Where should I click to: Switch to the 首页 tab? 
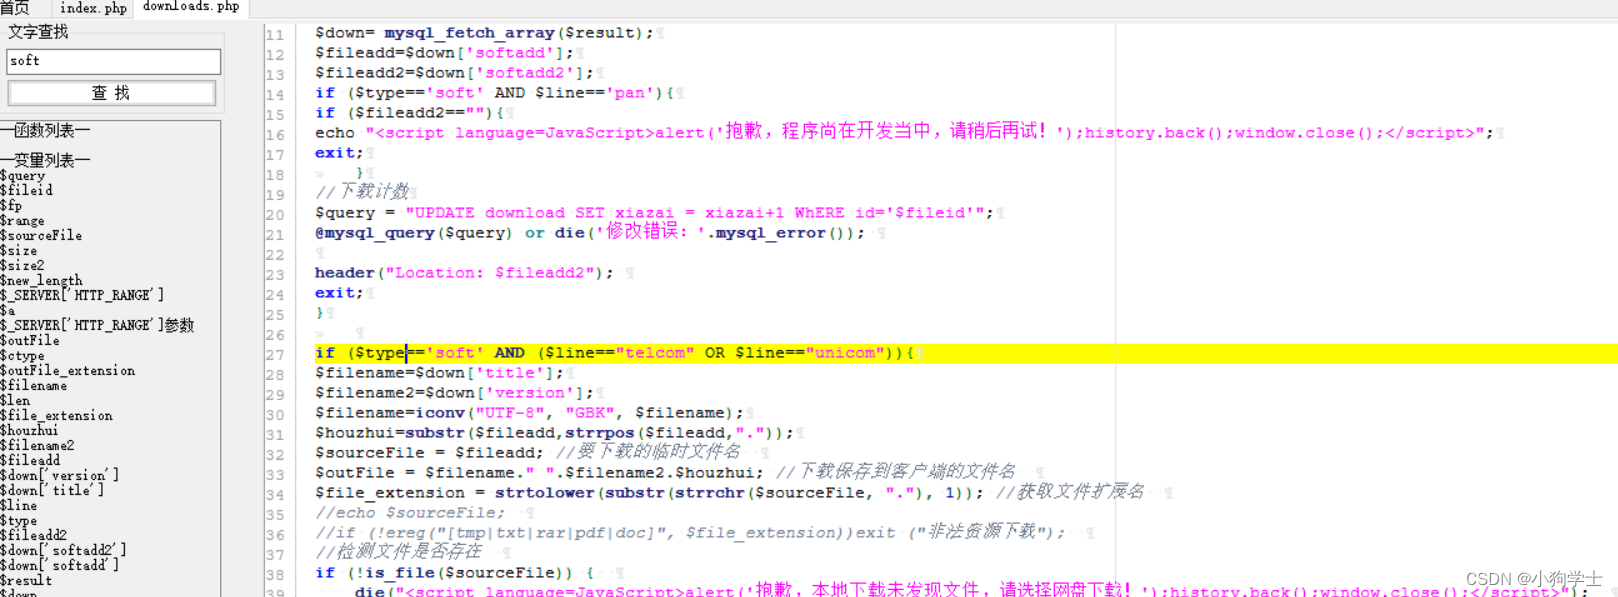(15, 8)
